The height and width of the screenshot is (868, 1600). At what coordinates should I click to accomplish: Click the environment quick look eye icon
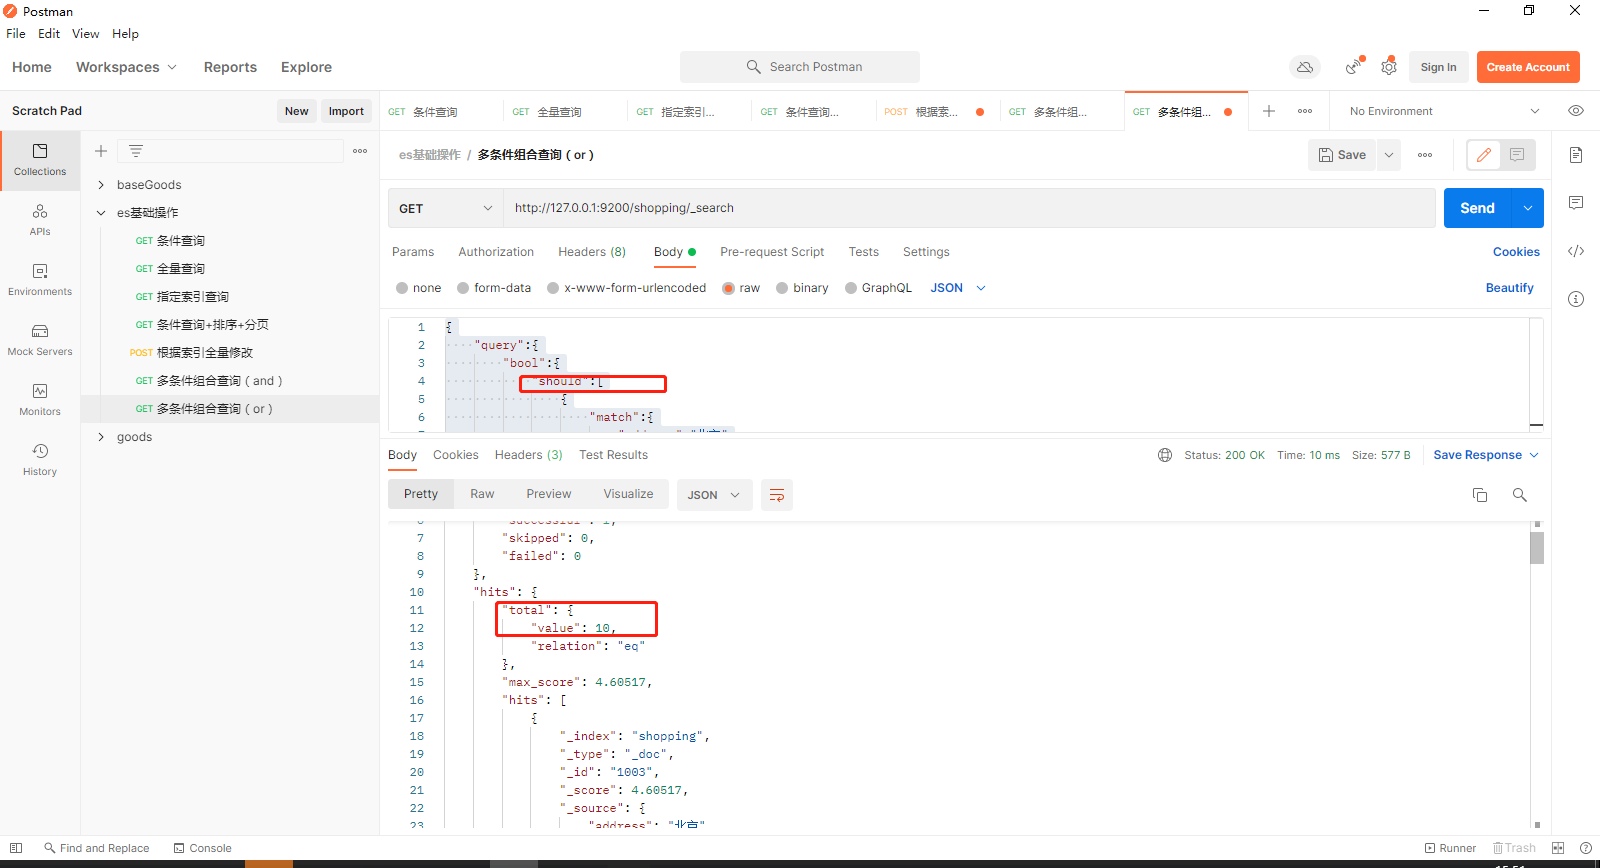point(1576,111)
